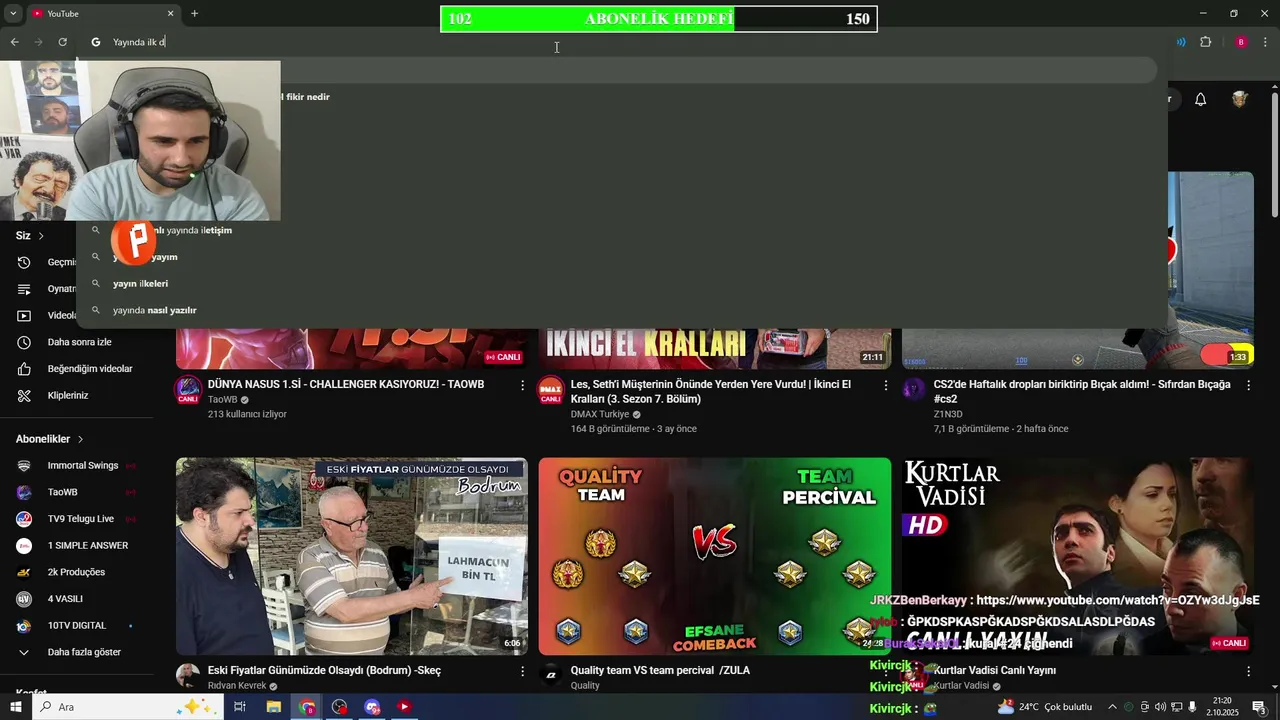Open File Explorer from taskbar
The image size is (1280, 720).
coord(273,707)
